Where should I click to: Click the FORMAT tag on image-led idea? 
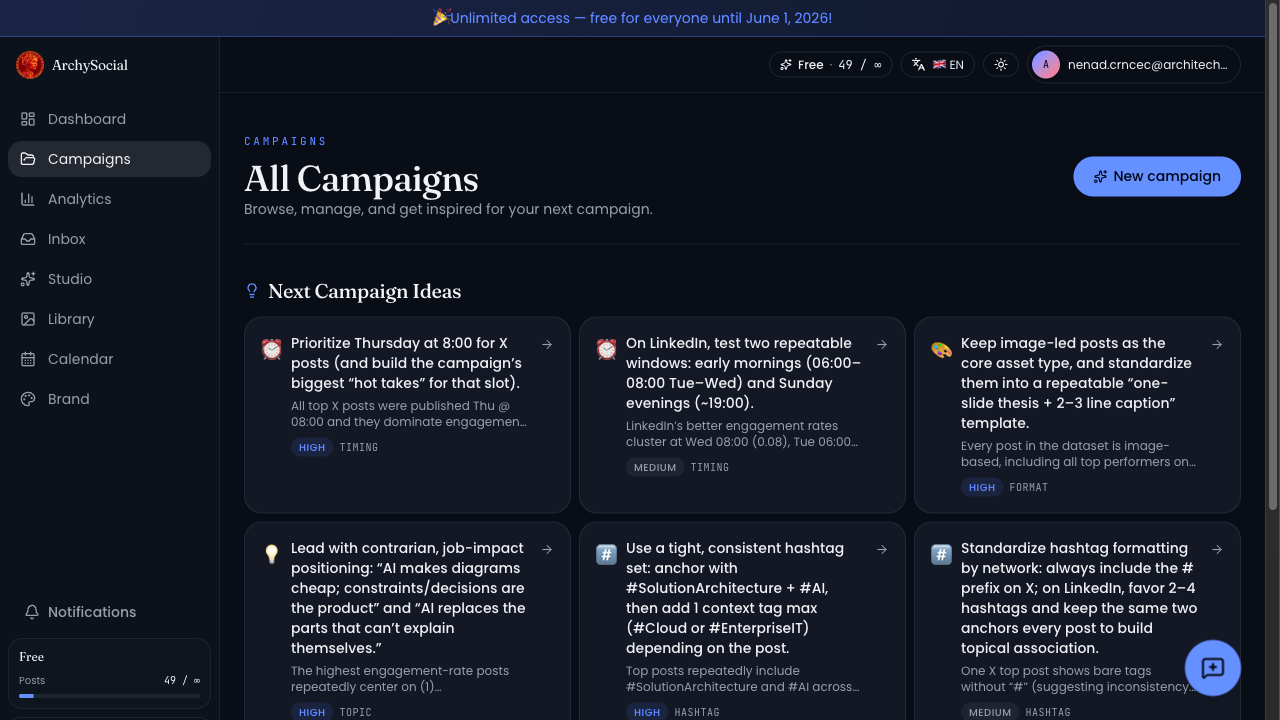pos(1029,487)
